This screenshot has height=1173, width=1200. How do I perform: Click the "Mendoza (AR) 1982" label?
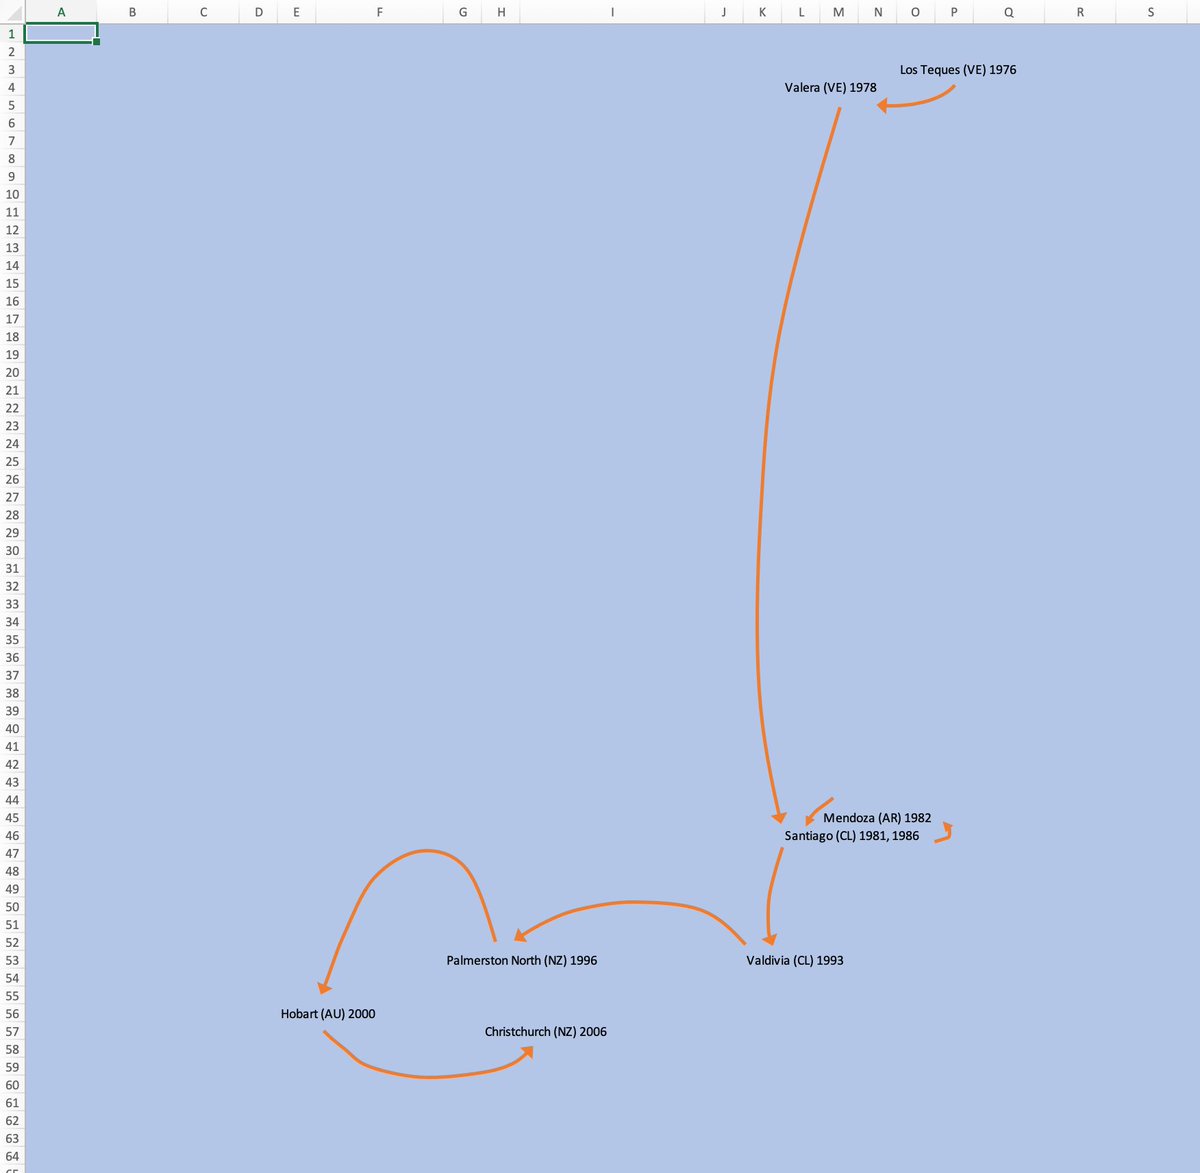pyautogui.click(x=877, y=818)
